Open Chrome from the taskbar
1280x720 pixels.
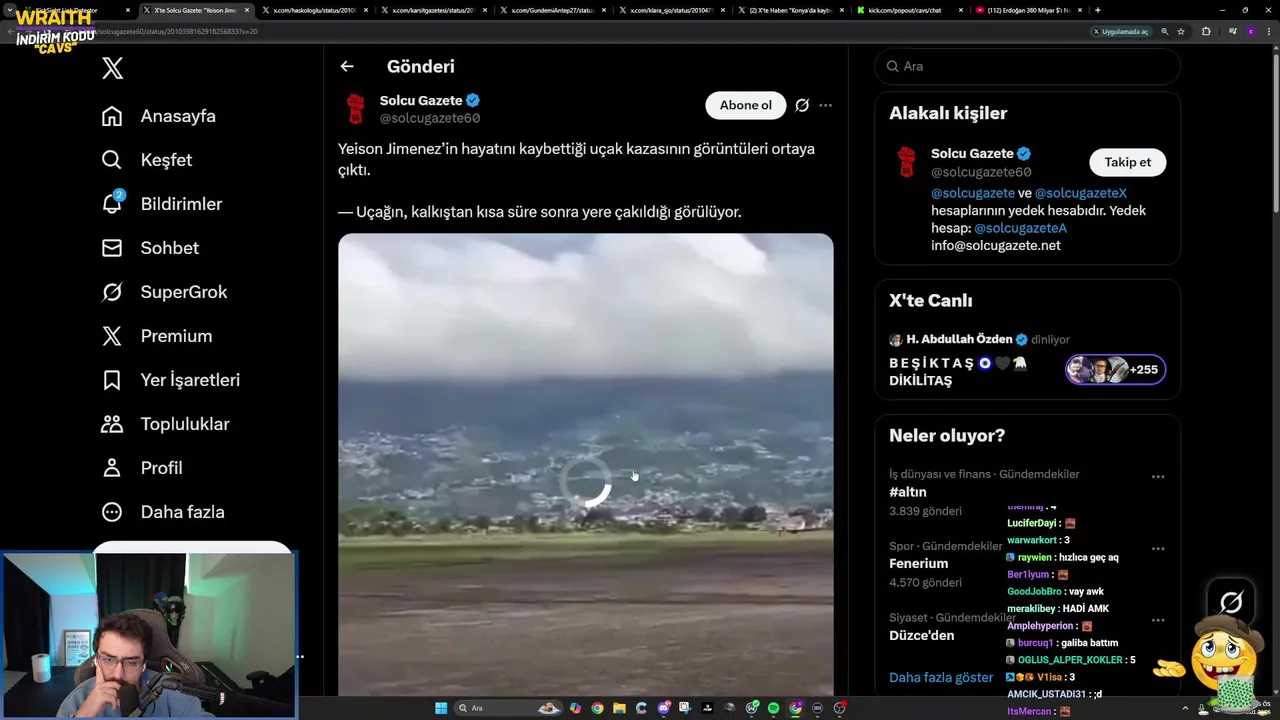597,708
